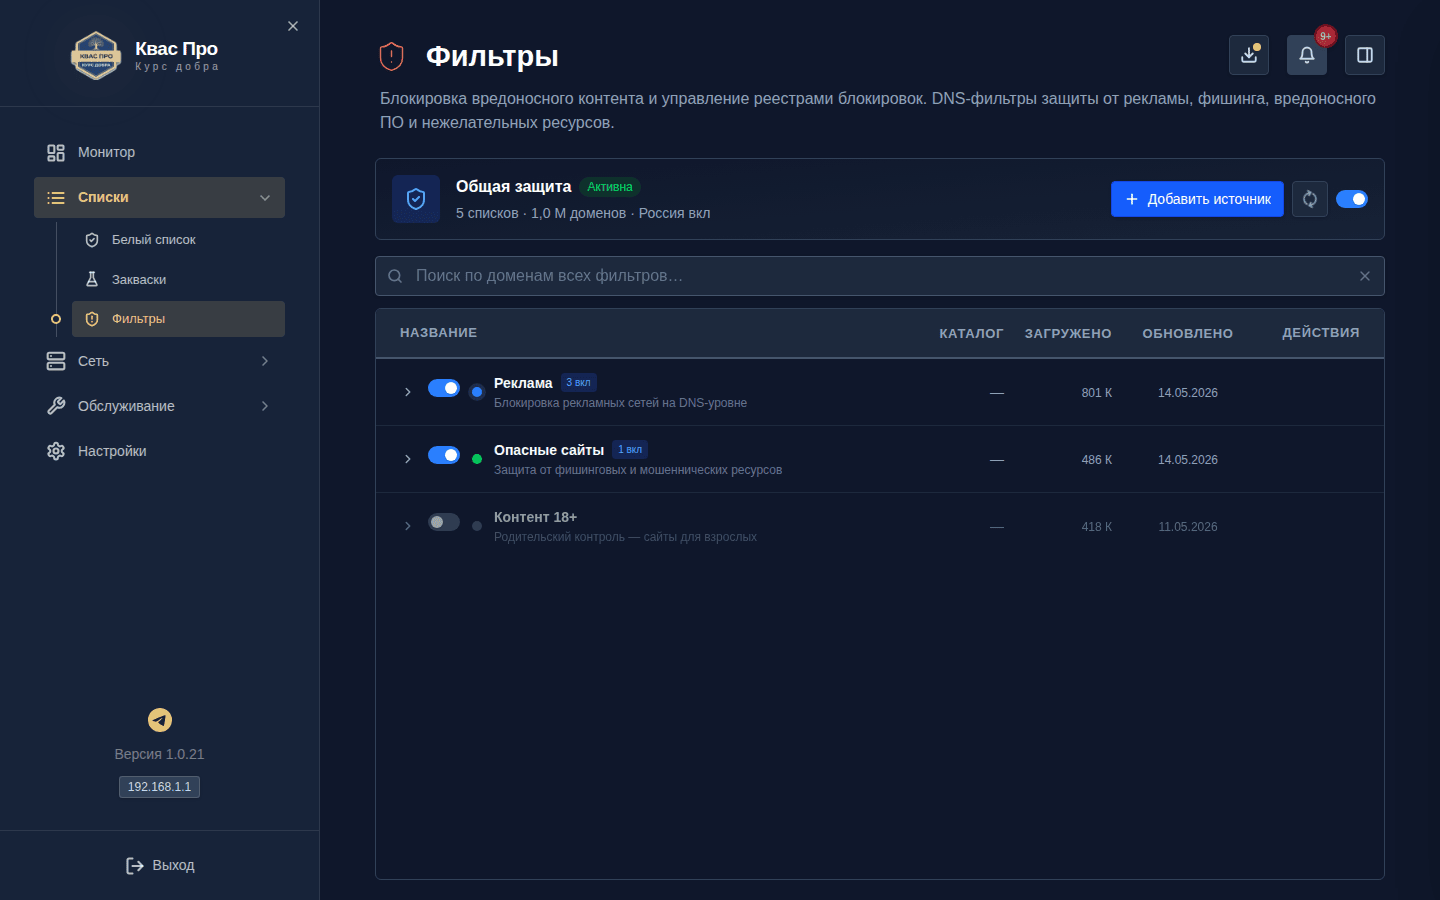Enable the Контент 18+ filter toggle

coord(444,522)
